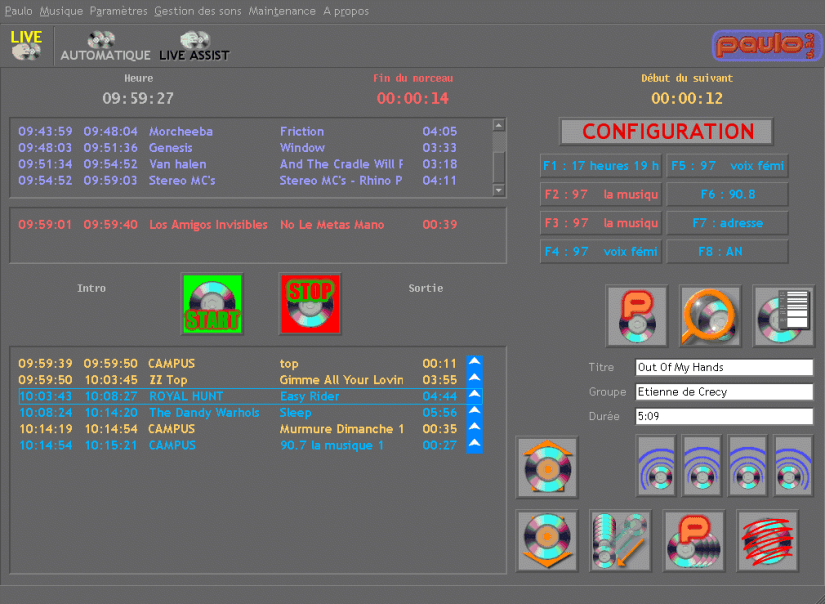Screen dimensions: 825x604
Task: Select the stacked Paulo discs icon
Action: click(694, 540)
